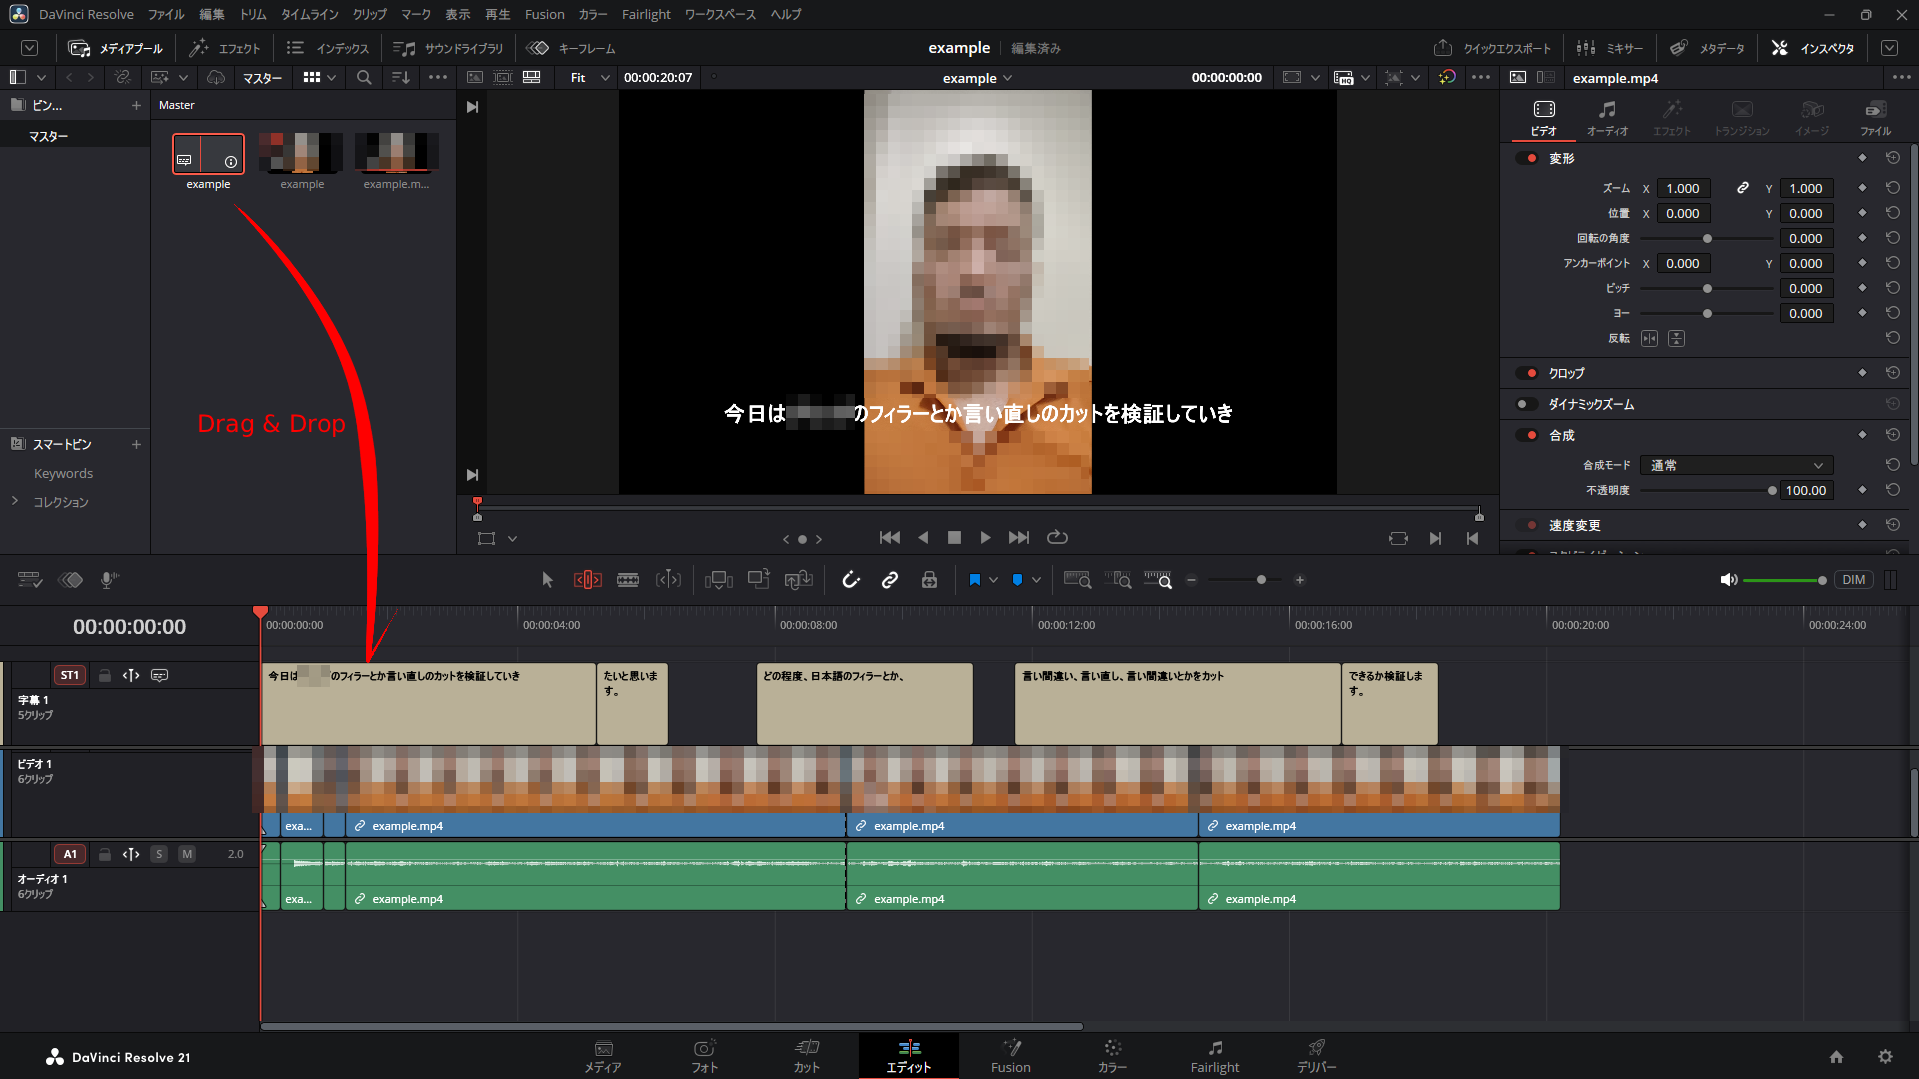The width and height of the screenshot is (1919, 1079).
Task: Choose the blade edit mode tool
Action: click(x=628, y=580)
